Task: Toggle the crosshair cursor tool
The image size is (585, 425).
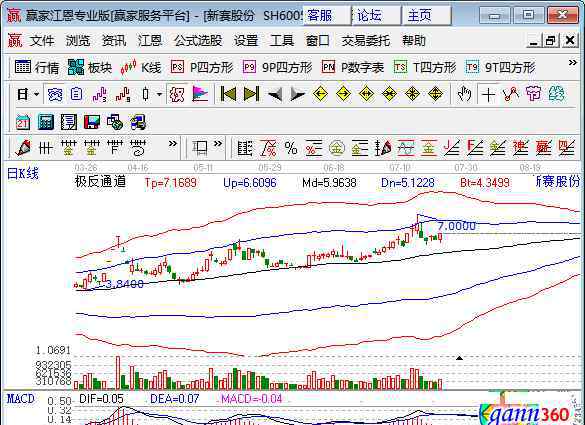Action: (488, 95)
